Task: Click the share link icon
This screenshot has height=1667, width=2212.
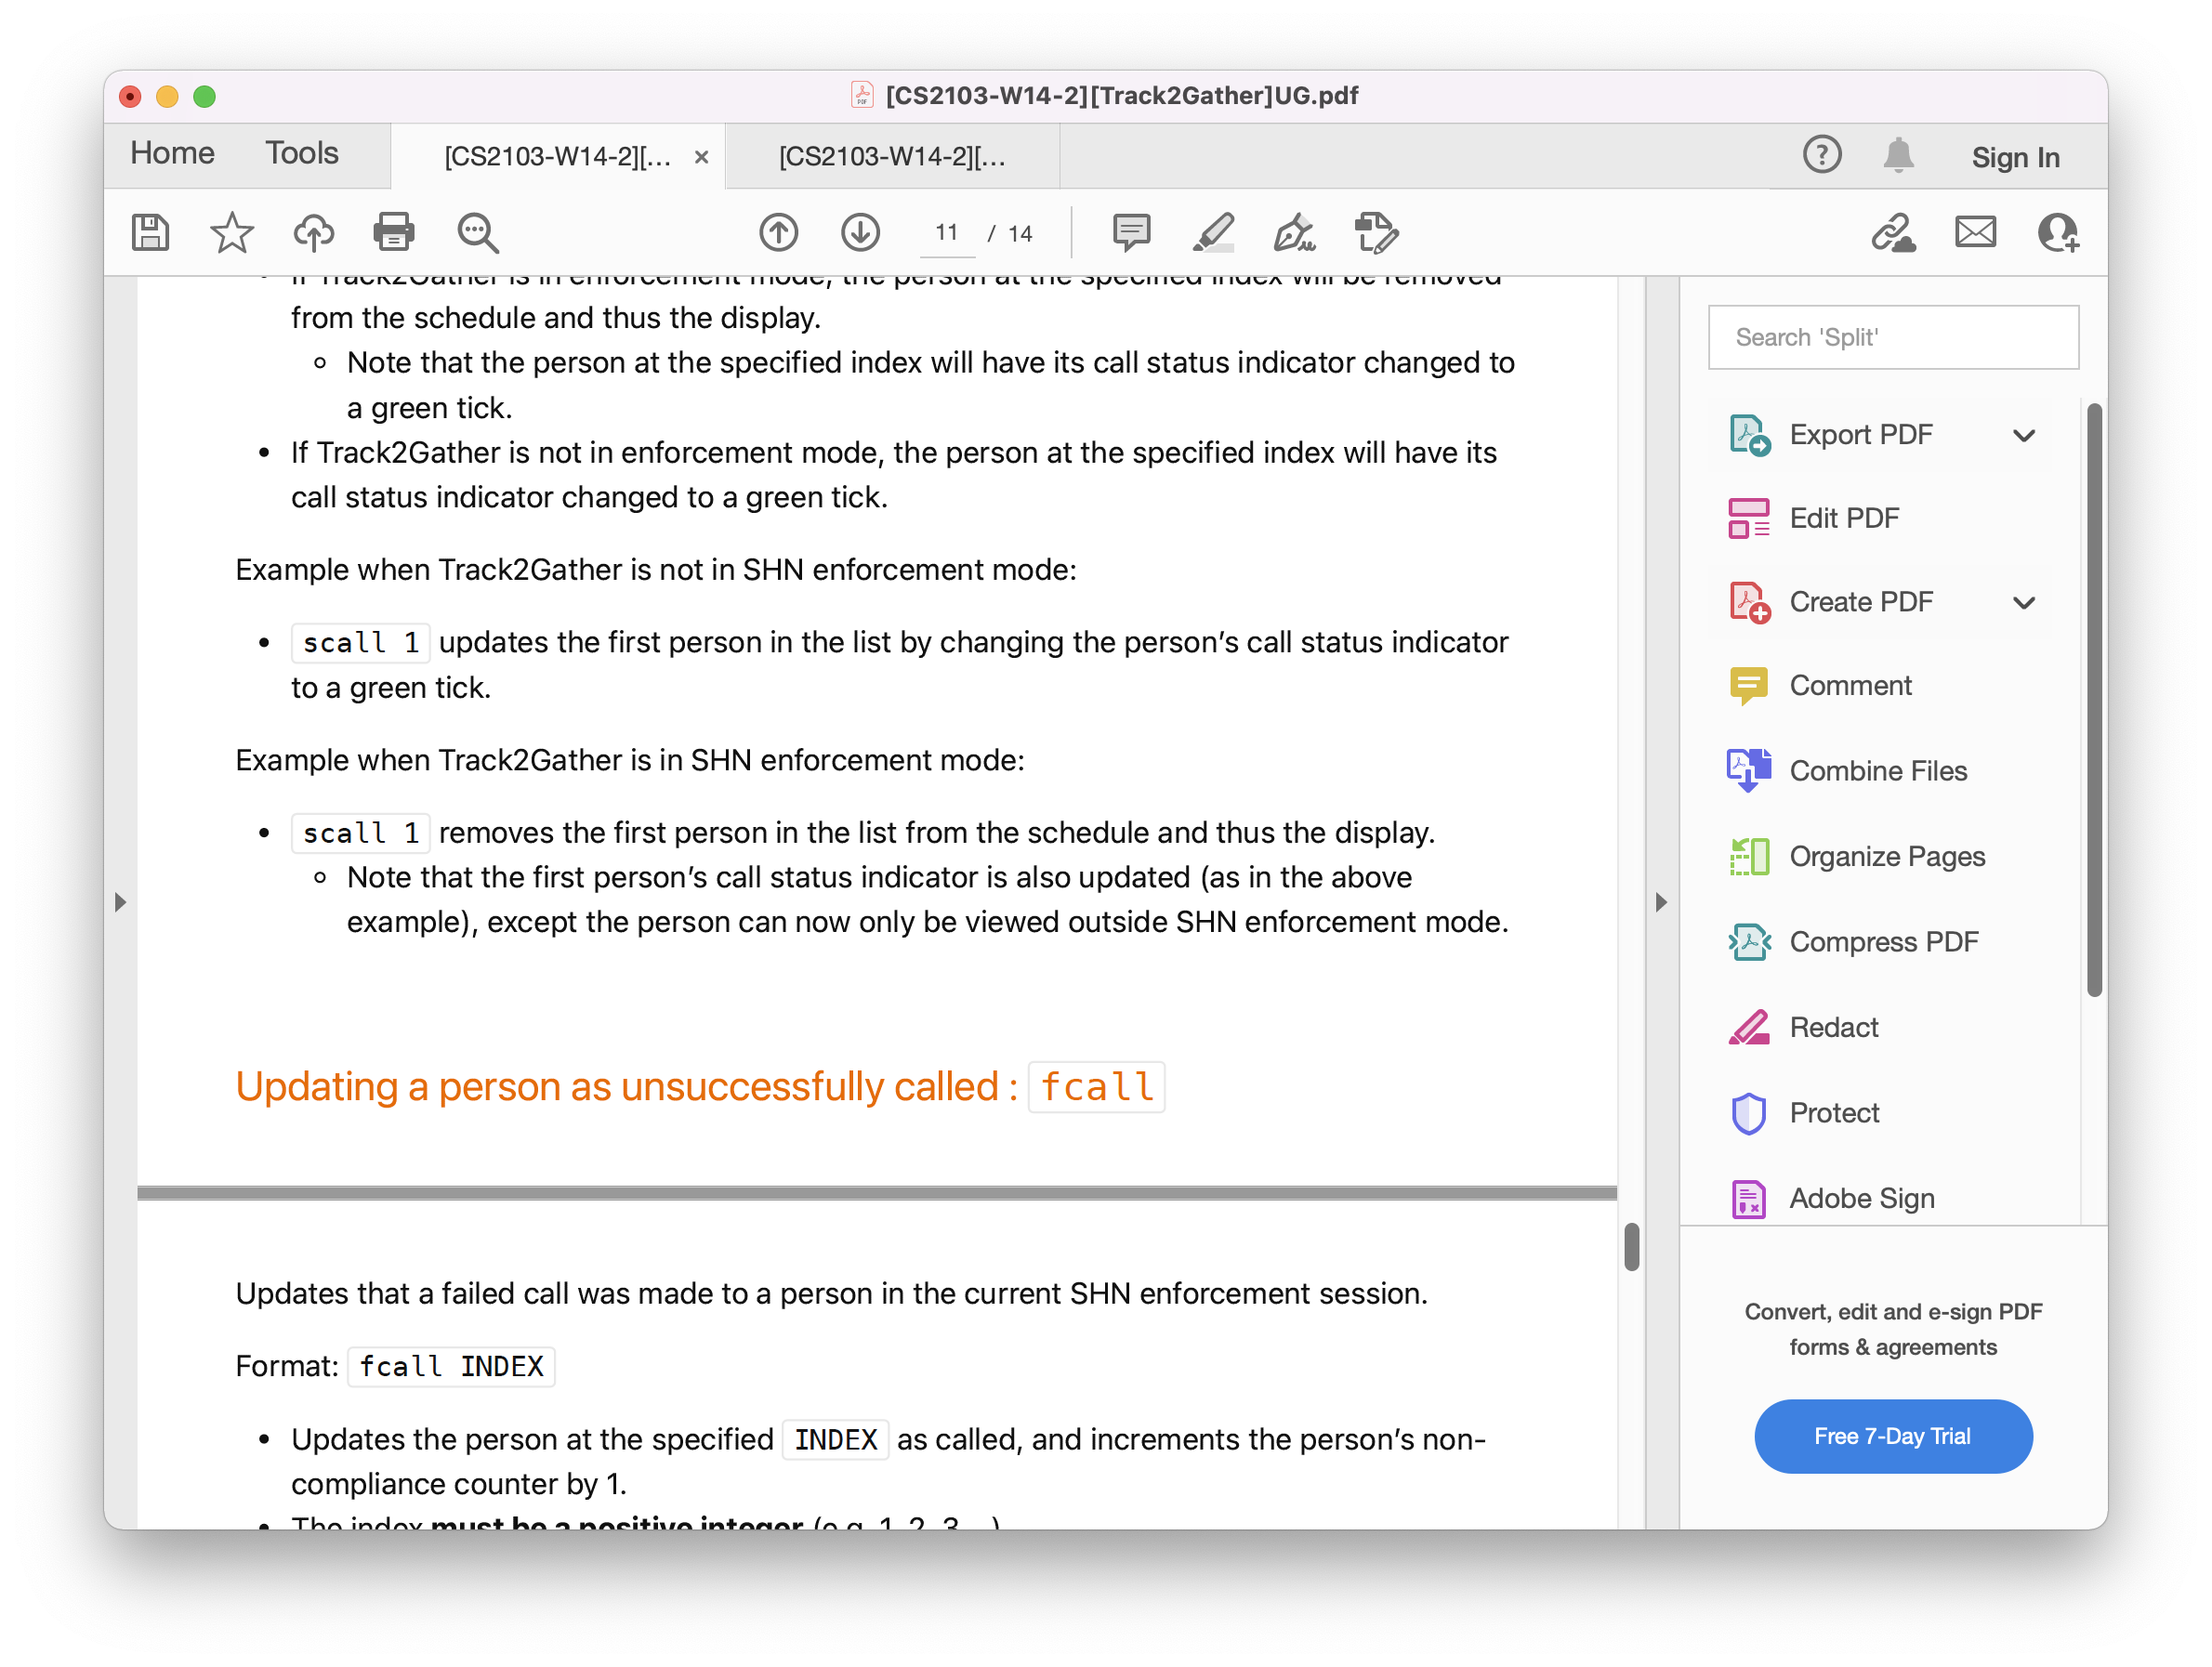Action: coord(1892,233)
